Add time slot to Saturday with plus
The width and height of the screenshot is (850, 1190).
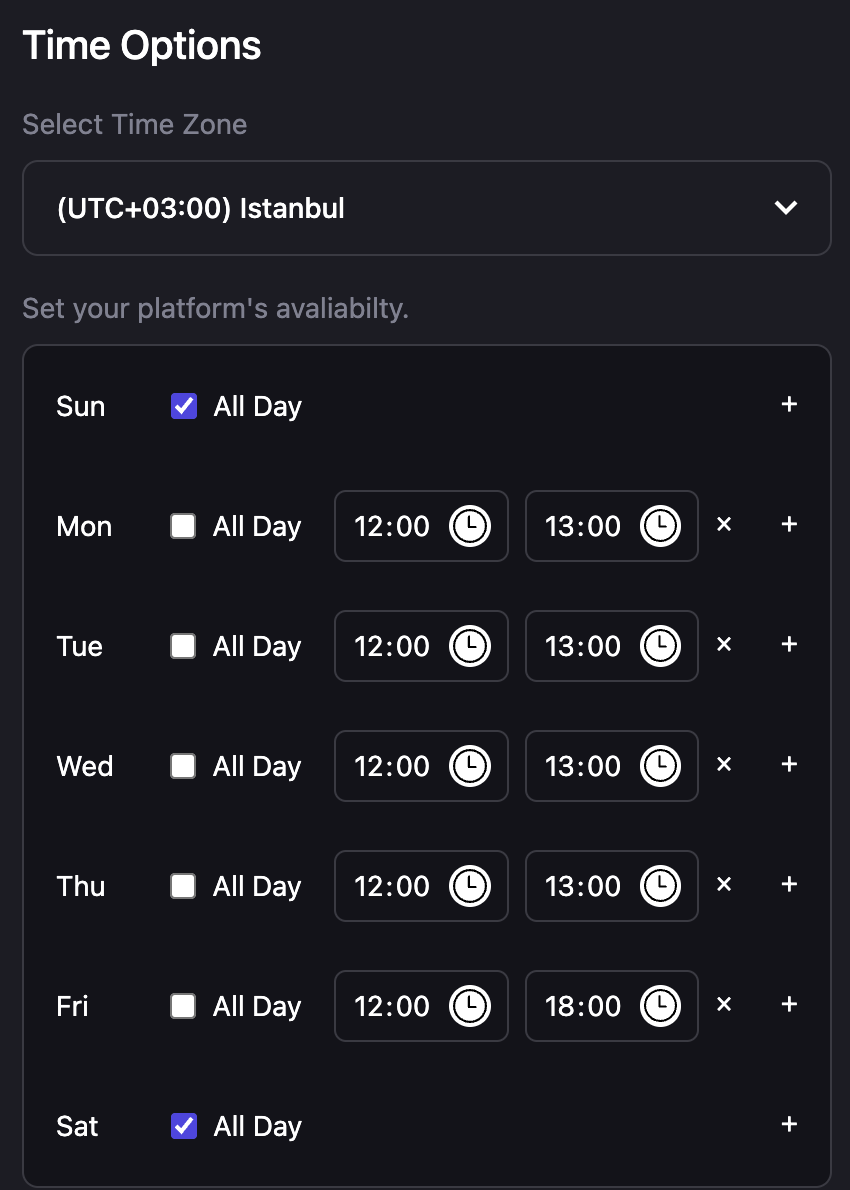(789, 1125)
